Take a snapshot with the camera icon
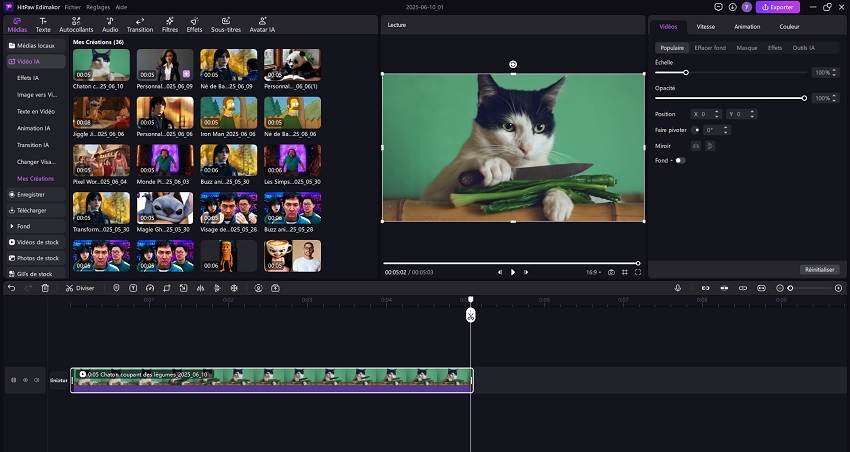850x452 pixels. pyautogui.click(x=611, y=273)
